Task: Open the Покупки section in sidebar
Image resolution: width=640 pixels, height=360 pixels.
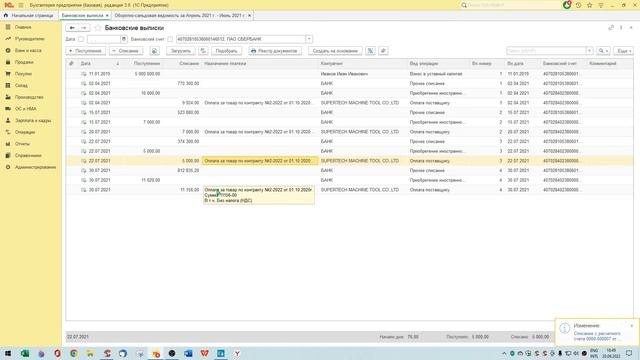Action: [23, 74]
